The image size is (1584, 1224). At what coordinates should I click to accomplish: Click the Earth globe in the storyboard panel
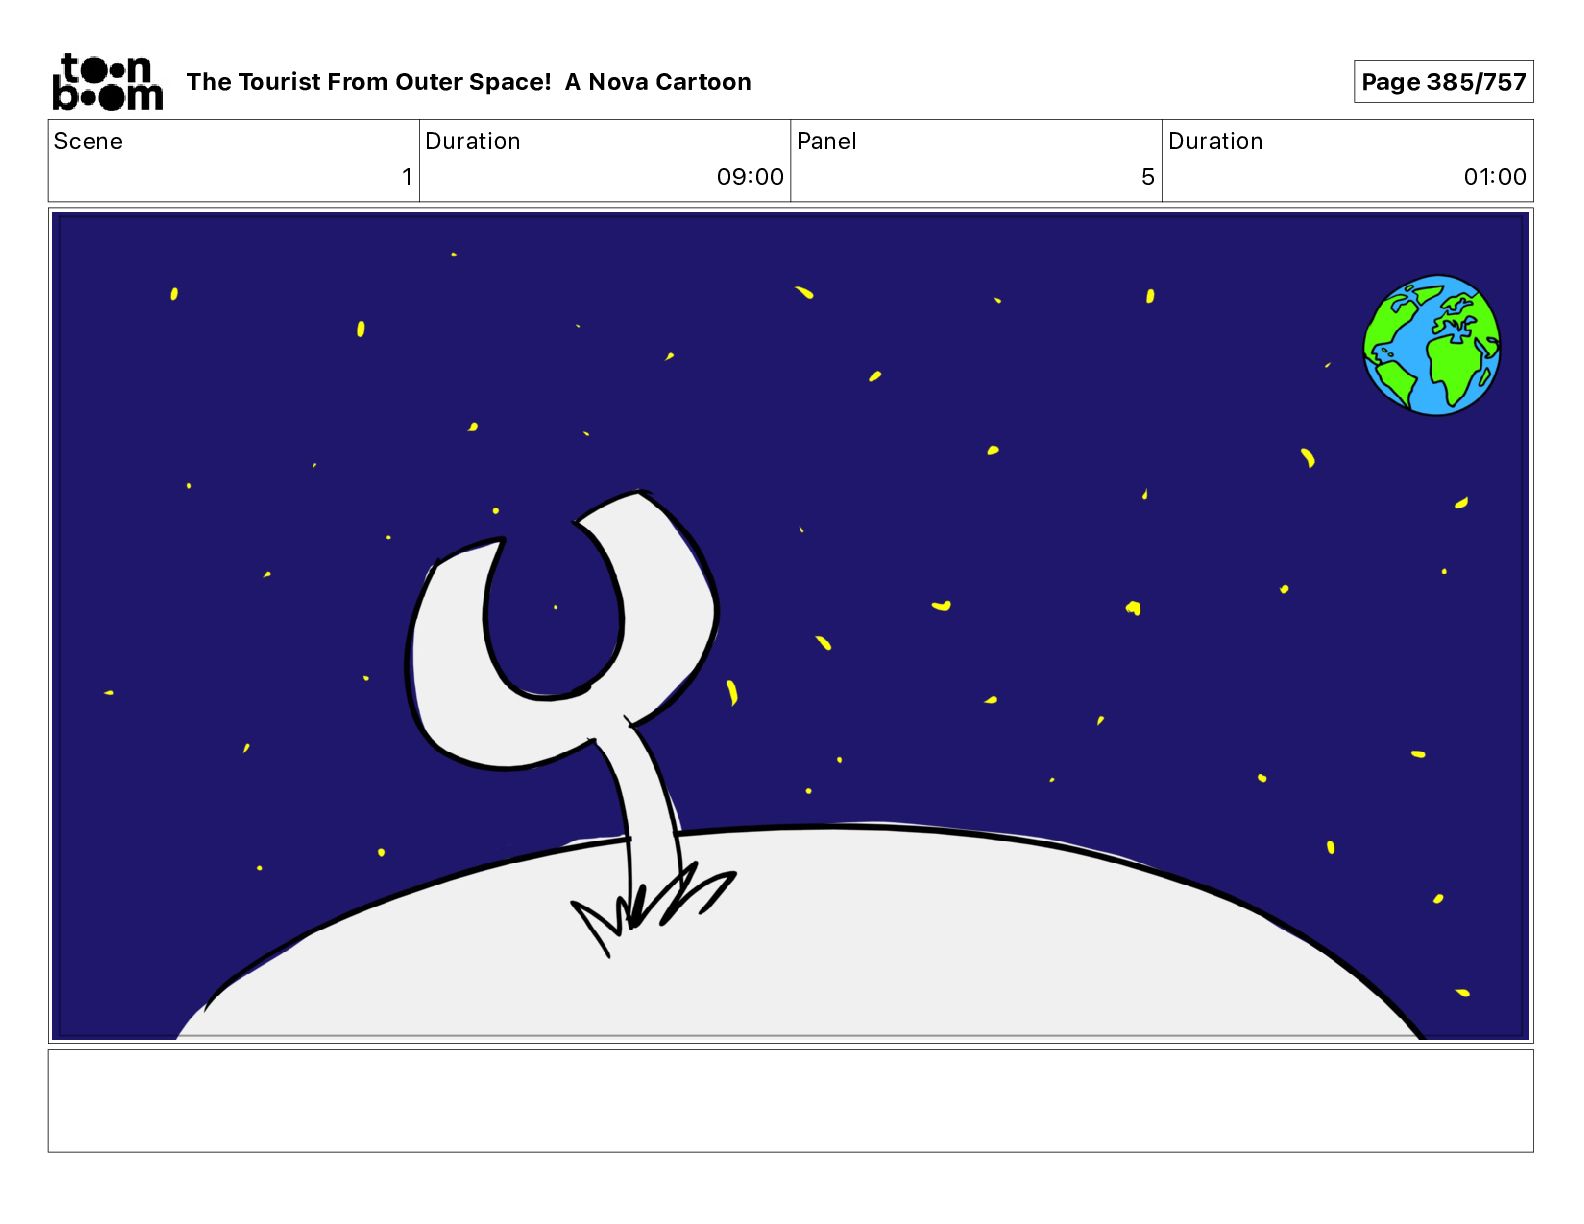pyautogui.click(x=1432, y=345)
